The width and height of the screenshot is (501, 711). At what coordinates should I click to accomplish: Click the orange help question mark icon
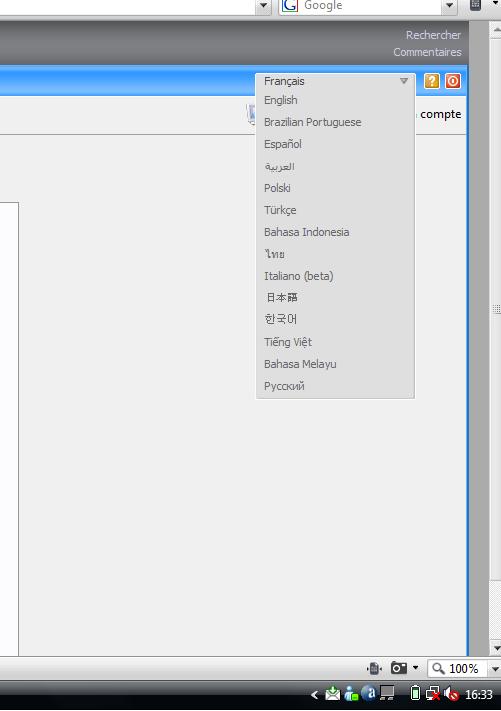pos(431,81)
